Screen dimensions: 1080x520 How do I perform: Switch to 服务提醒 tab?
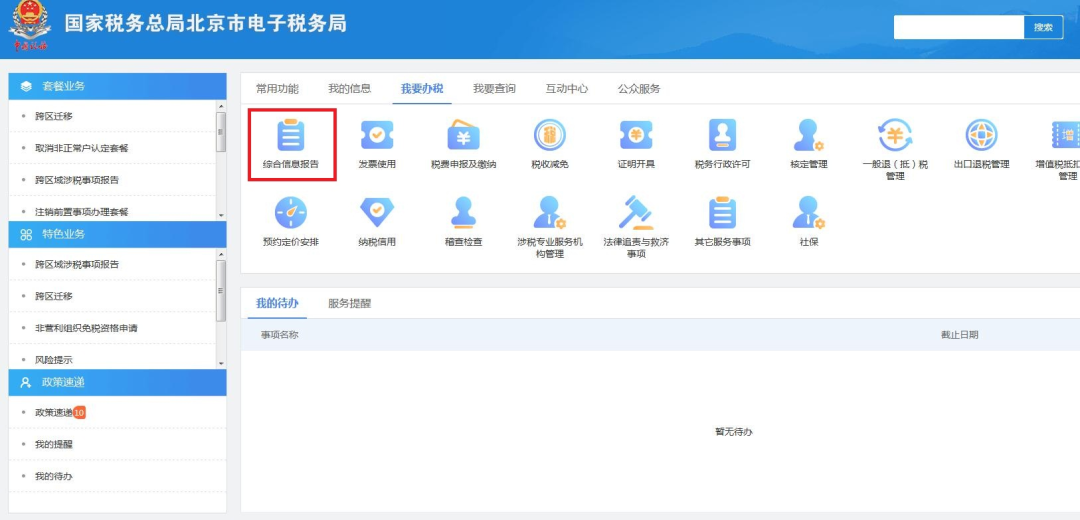(350, 303)
